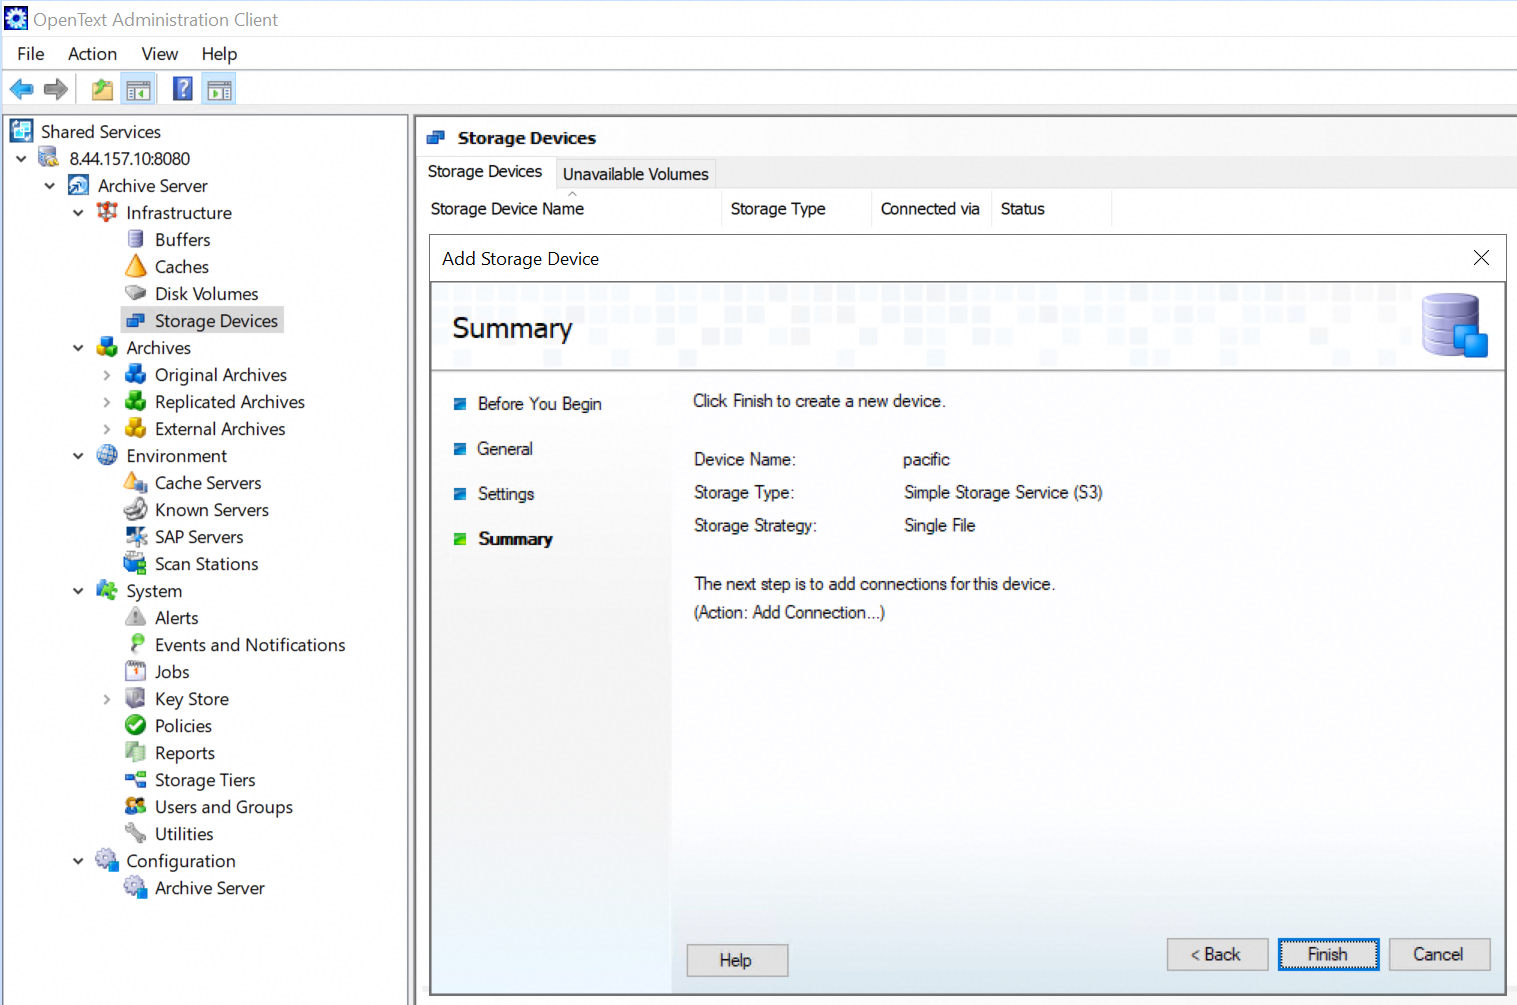The height and width of the screenshot is (1005, 1517).
Task: Collapse the Archives tree node
Action: (78, 347)
